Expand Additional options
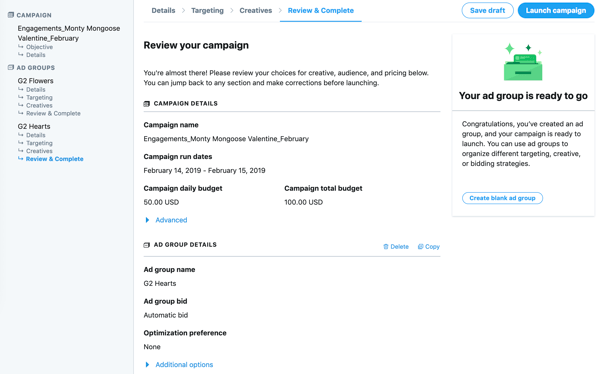The image size is (600, 374). pos(184,365)
